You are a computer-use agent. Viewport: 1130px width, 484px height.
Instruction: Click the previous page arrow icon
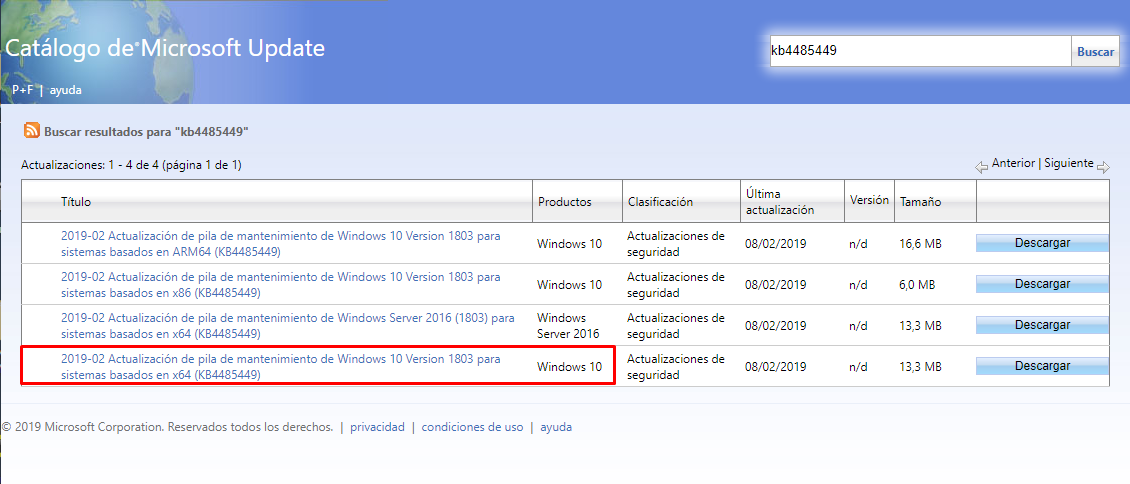(982, 167)
